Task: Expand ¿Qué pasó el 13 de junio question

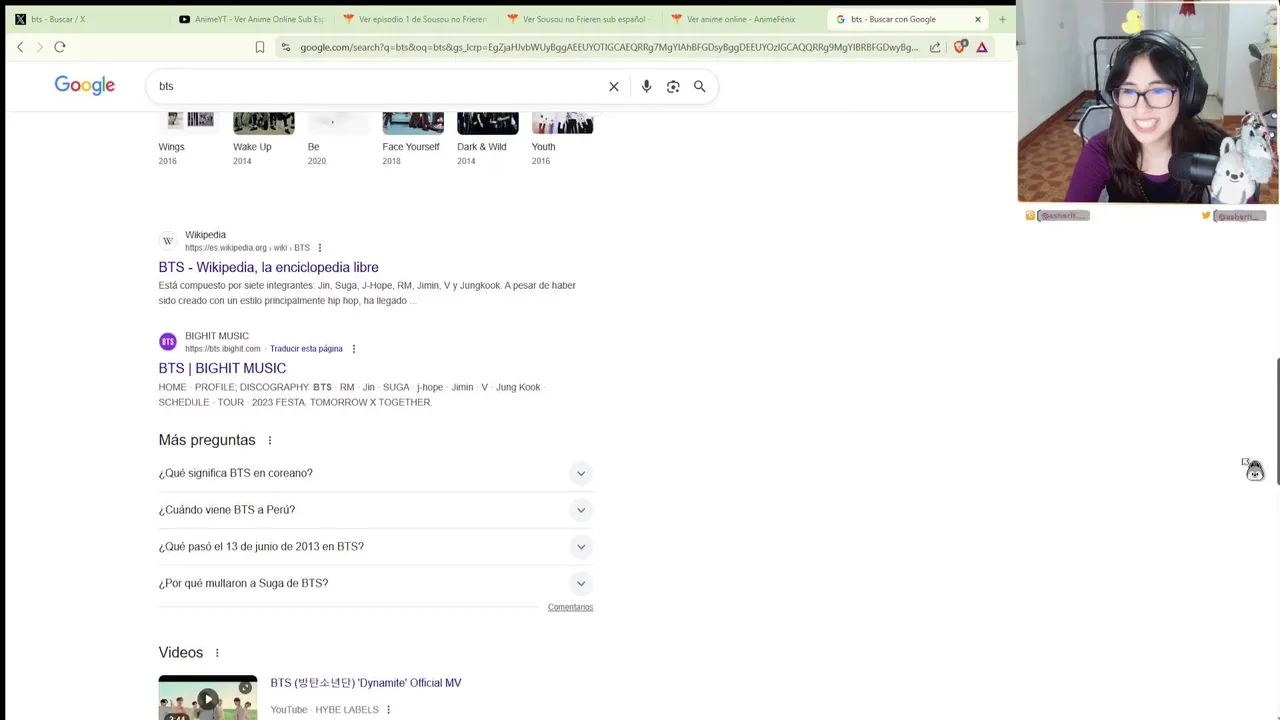Action: tap(376, 547)
